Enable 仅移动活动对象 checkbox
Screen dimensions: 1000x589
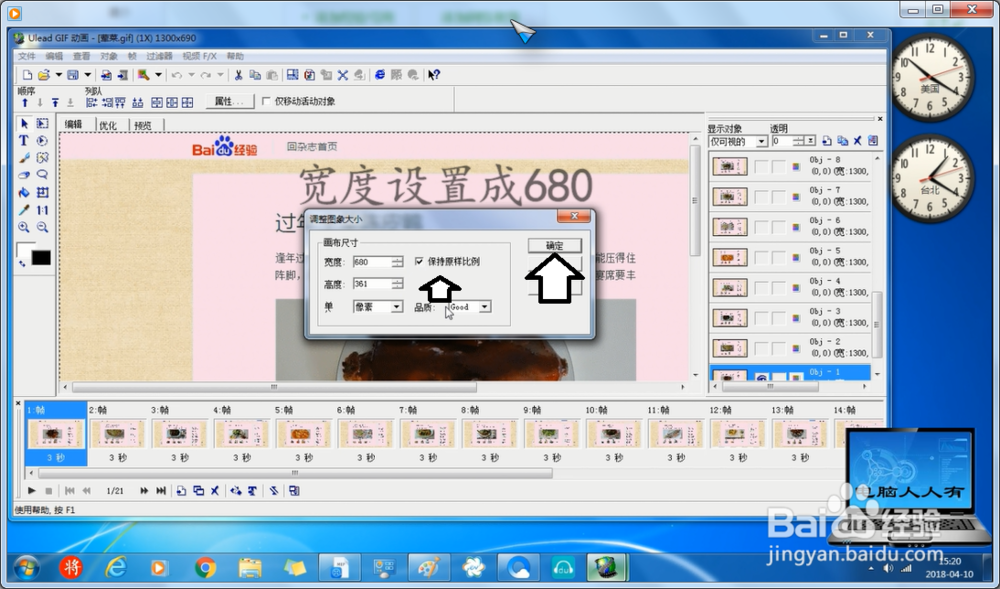(267, 101)
